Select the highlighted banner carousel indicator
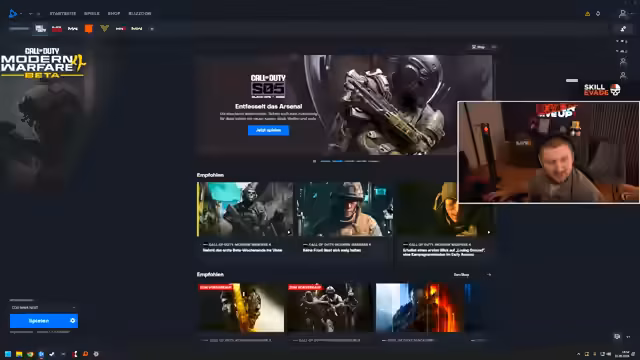640x360 pixels. tap(338, 161)
